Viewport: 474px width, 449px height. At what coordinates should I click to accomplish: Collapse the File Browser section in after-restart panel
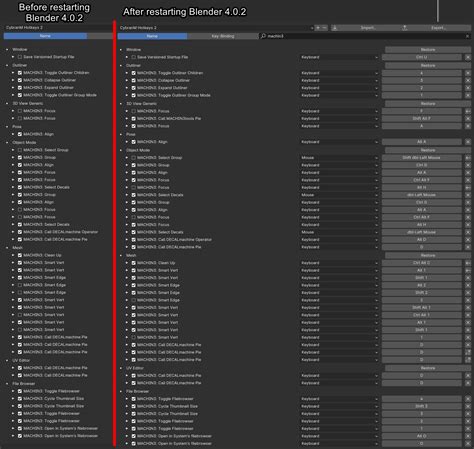point(121,391)
